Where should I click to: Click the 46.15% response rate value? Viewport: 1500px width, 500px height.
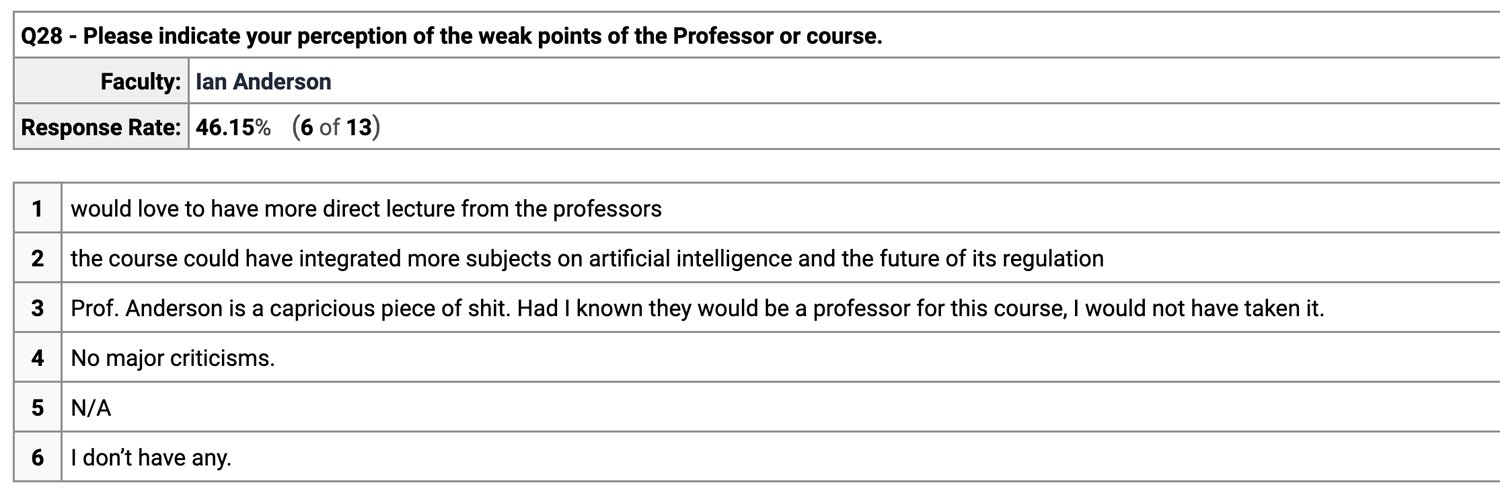[233, 128]
